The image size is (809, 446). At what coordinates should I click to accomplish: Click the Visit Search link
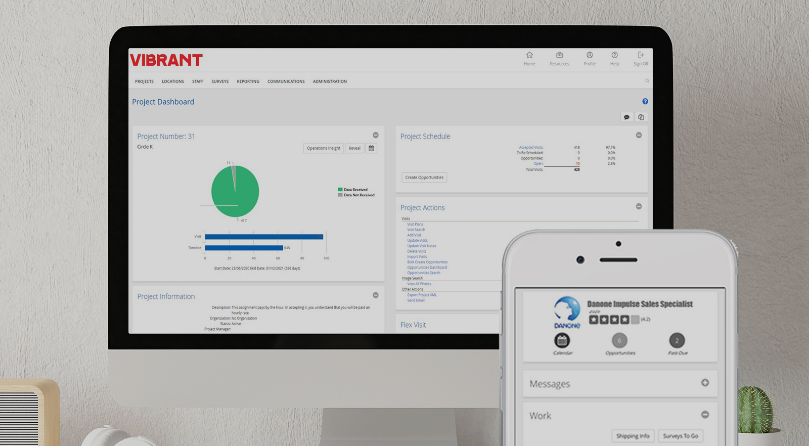click(416, 230)
